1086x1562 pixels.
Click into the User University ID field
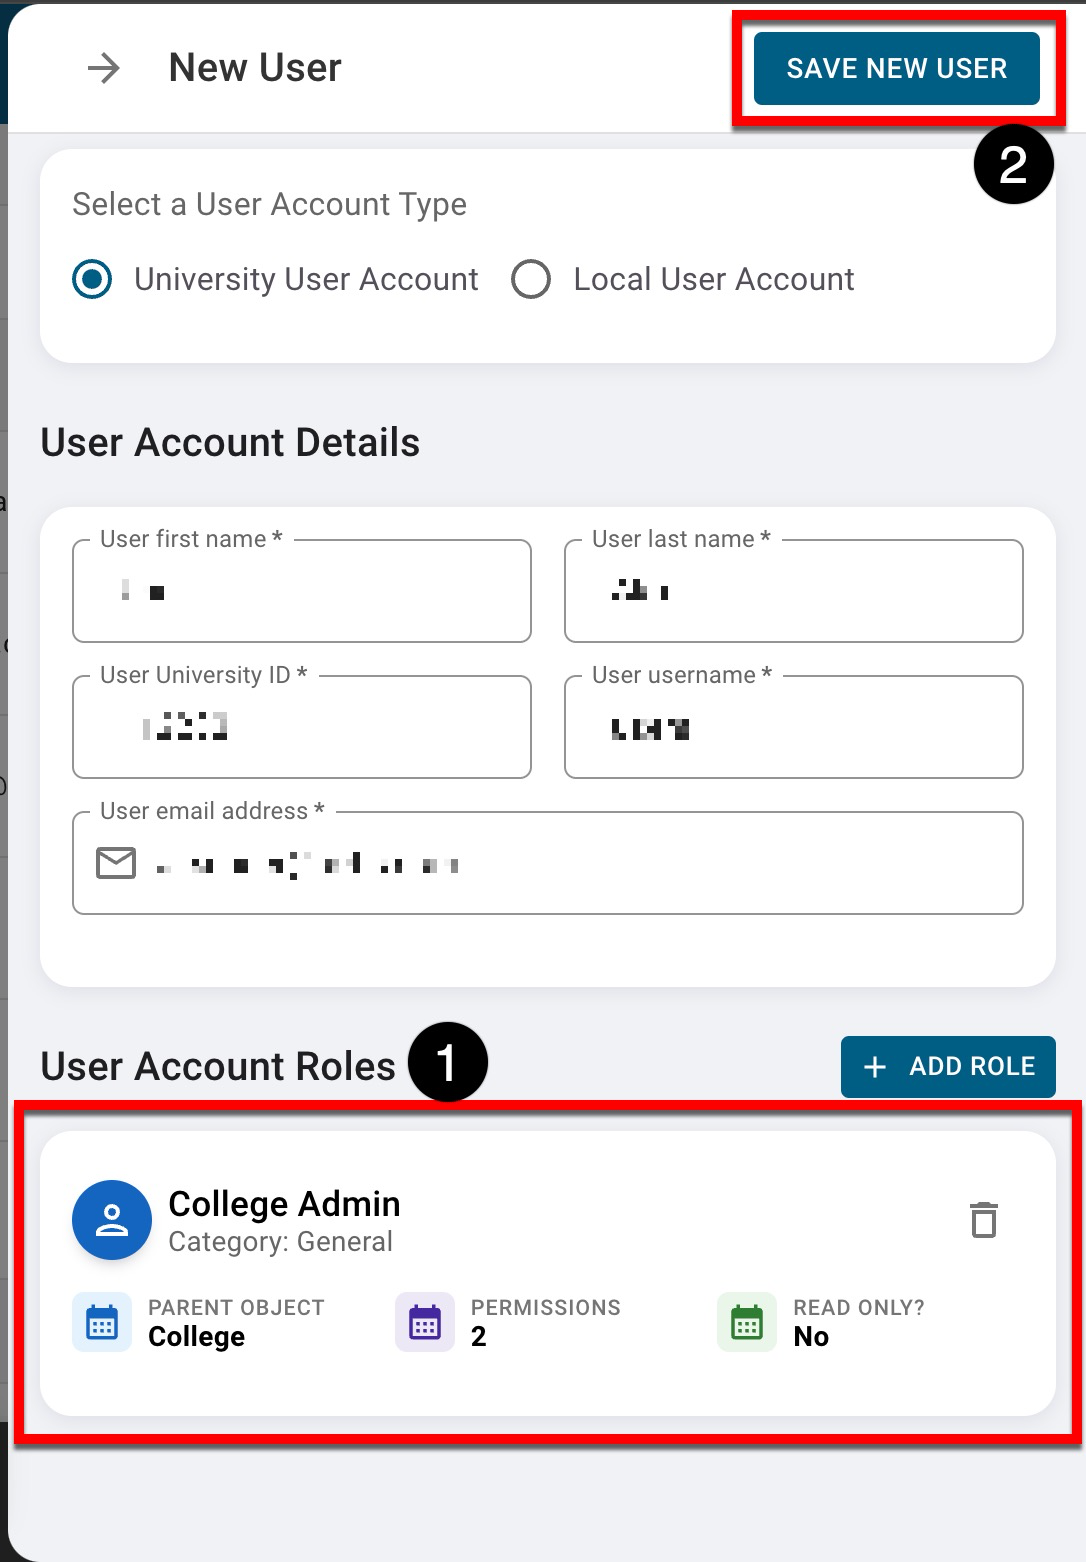tap(301, 728)
